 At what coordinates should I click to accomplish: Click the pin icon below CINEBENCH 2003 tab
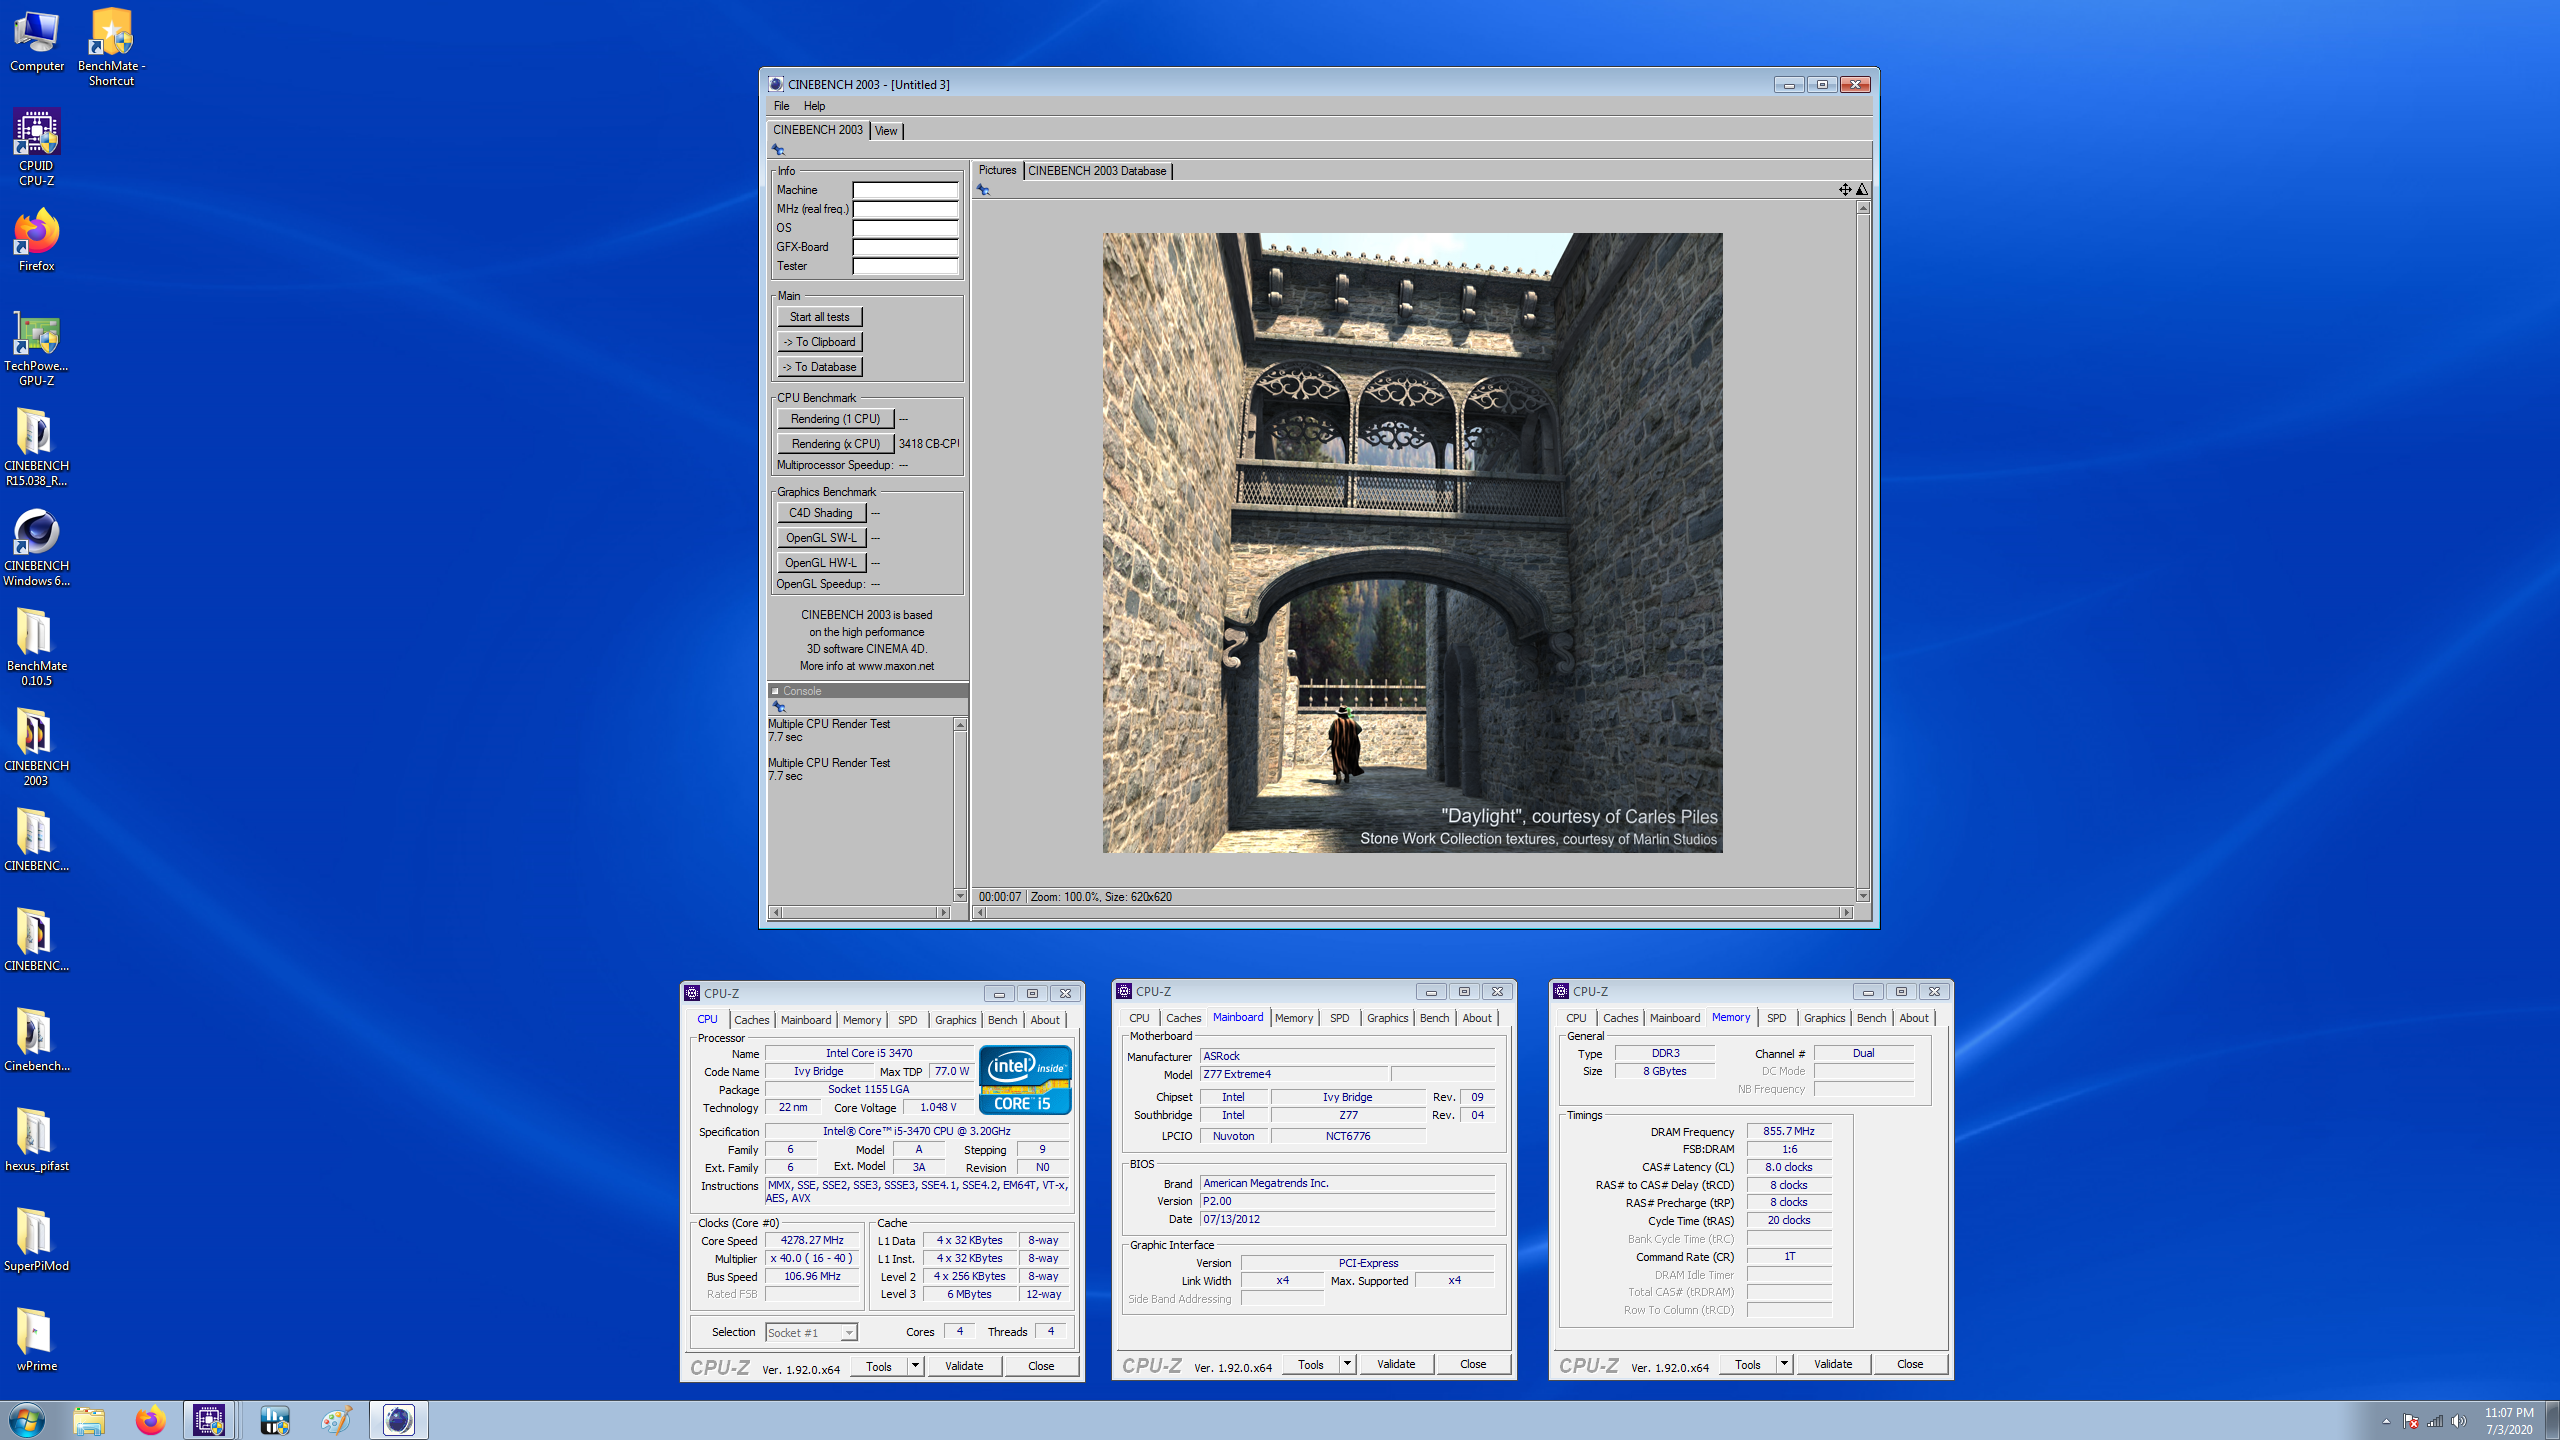pyautogui.click(x=779, y=149)
